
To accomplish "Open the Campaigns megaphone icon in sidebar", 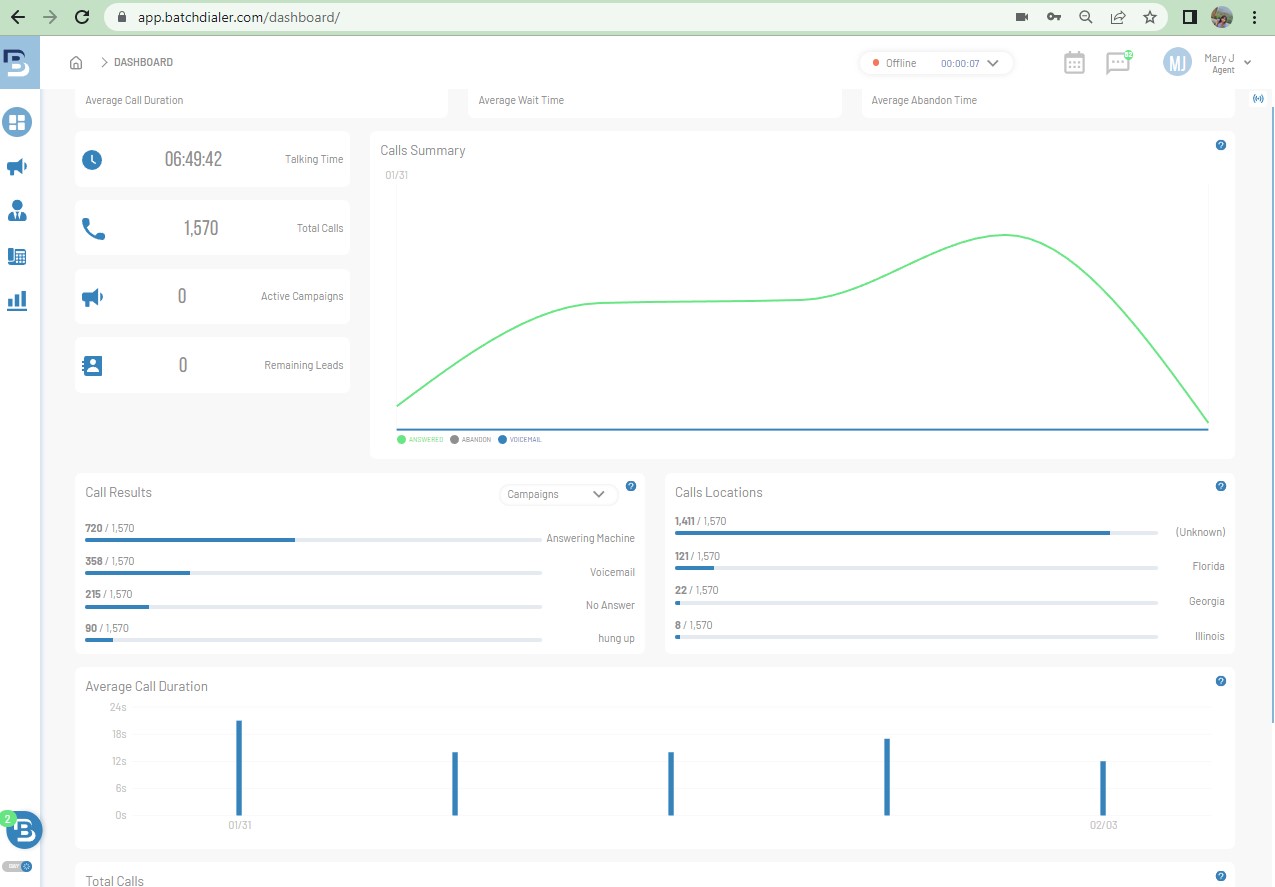I will (x=17, y=167).
